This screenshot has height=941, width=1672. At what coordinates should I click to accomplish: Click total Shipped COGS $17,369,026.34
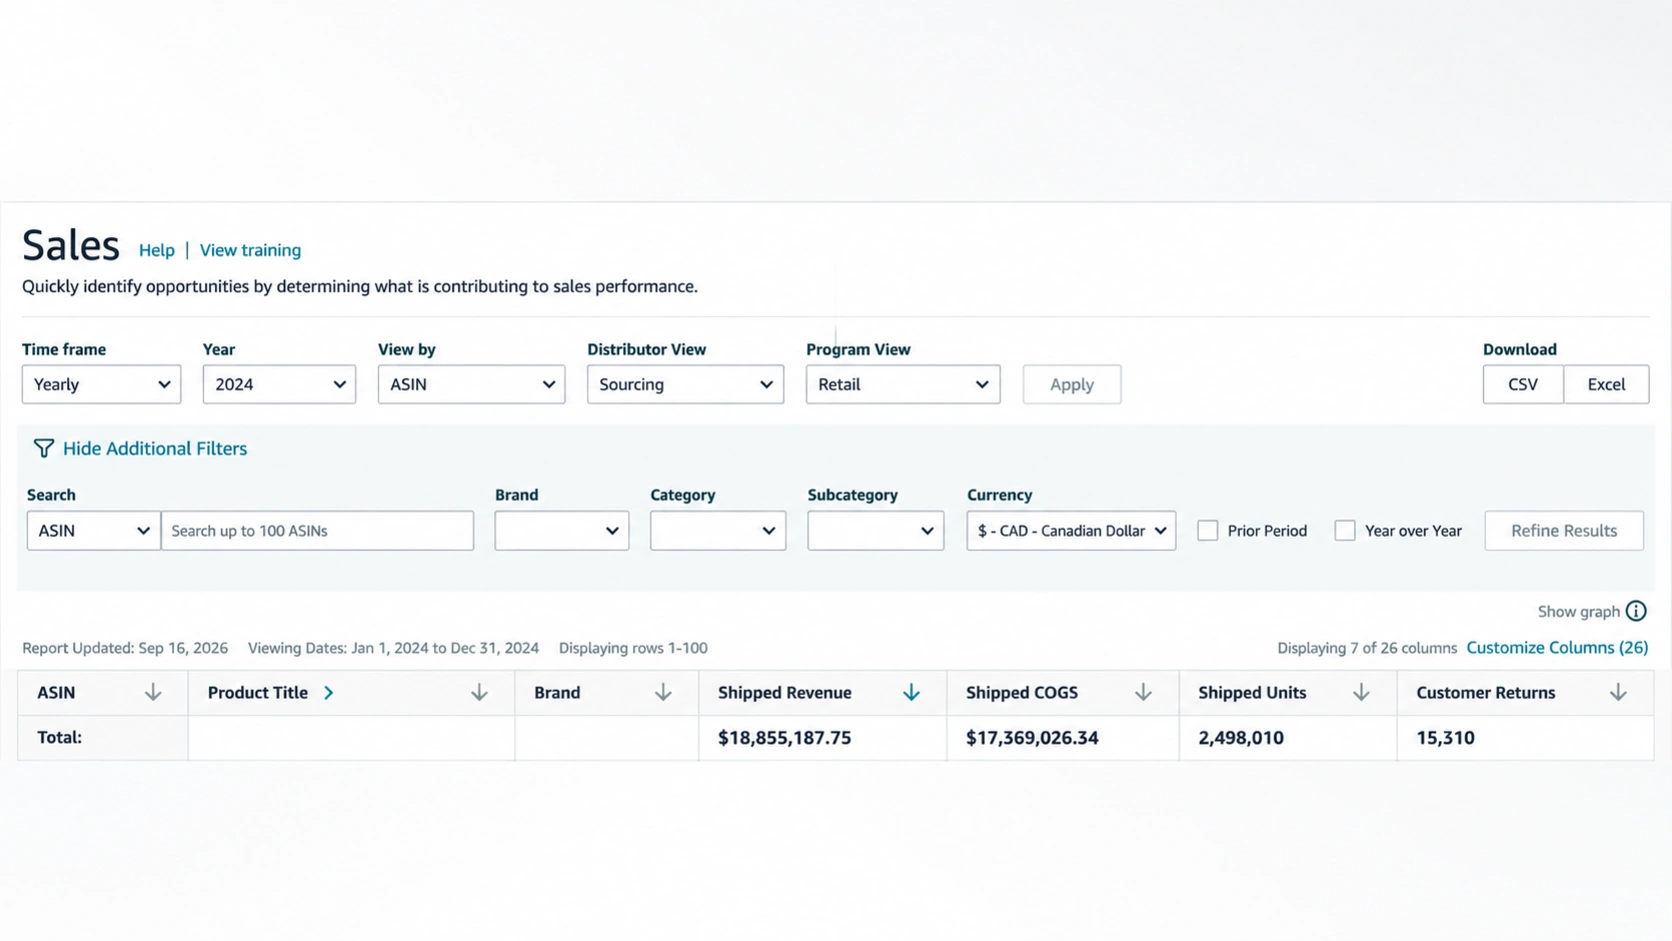click(1032, 737)
